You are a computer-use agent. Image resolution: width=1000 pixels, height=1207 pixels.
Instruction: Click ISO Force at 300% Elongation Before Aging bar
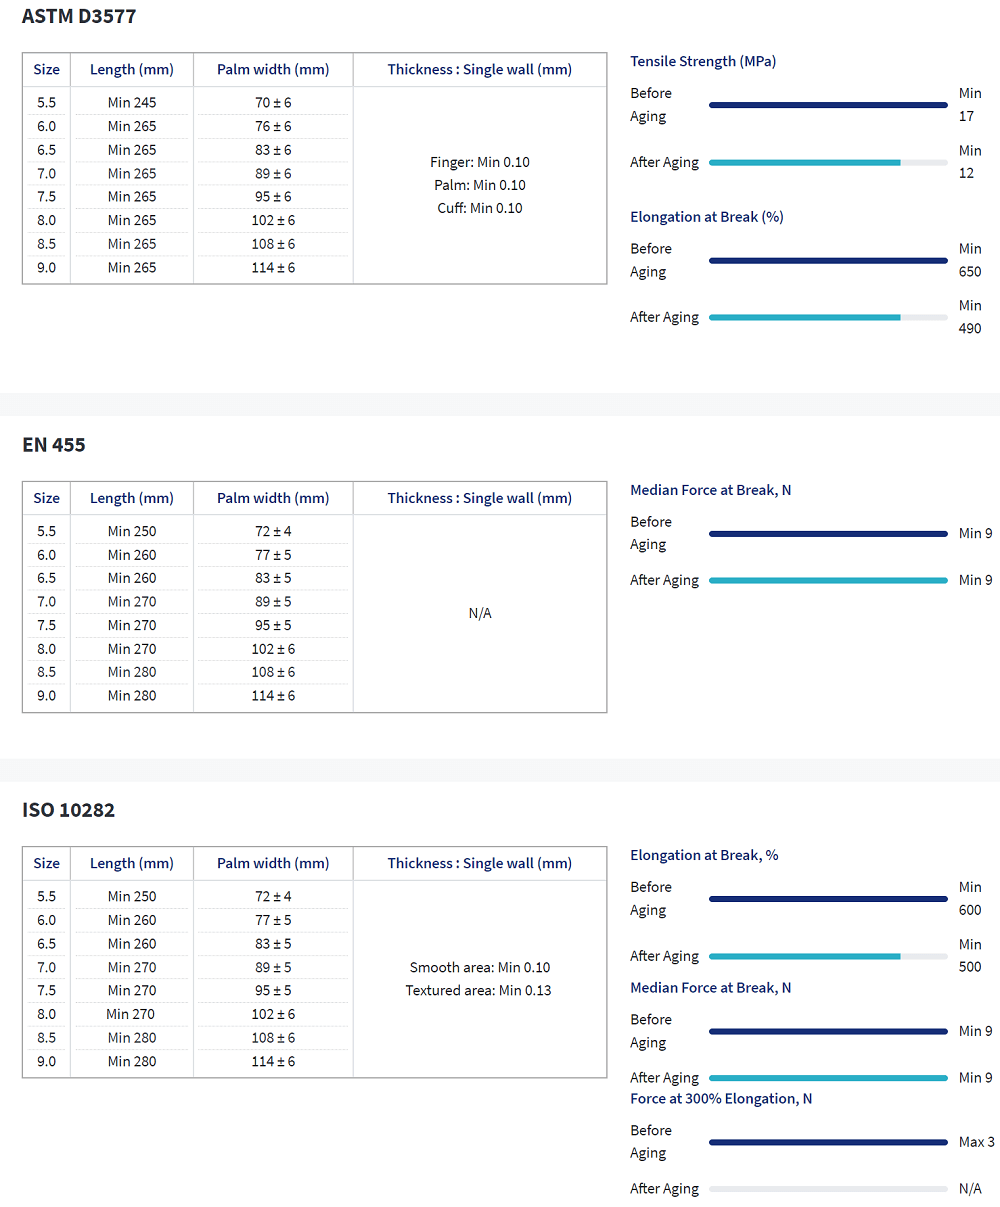click(x=827, y=1142)
